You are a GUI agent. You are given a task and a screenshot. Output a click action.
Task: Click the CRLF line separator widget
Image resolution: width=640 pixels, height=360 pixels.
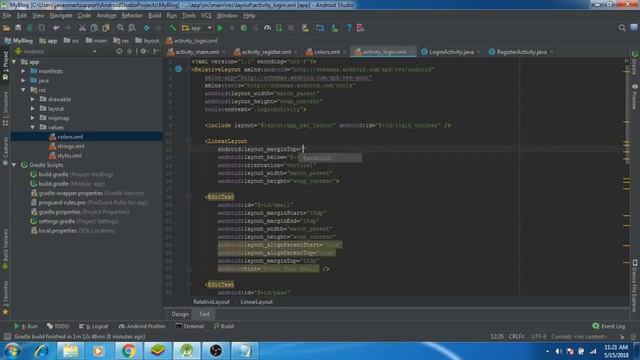point(516,337)
